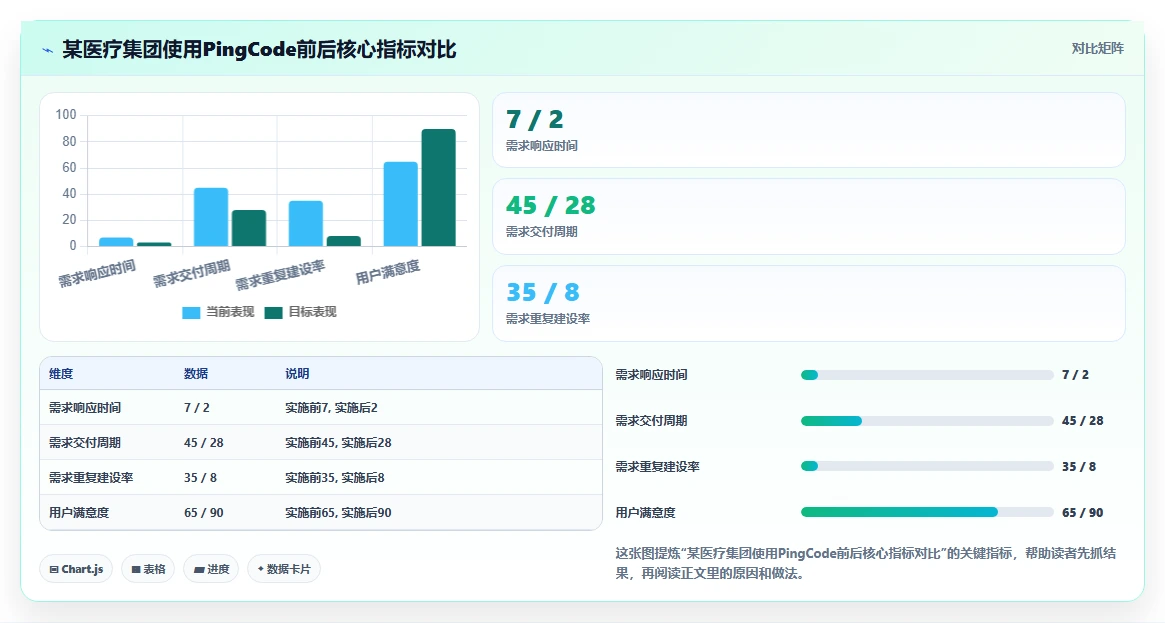The width and height of the screenshot is (1165, 623).
Task: Open the 7 / 2 data card
Action: click(808, 130)
